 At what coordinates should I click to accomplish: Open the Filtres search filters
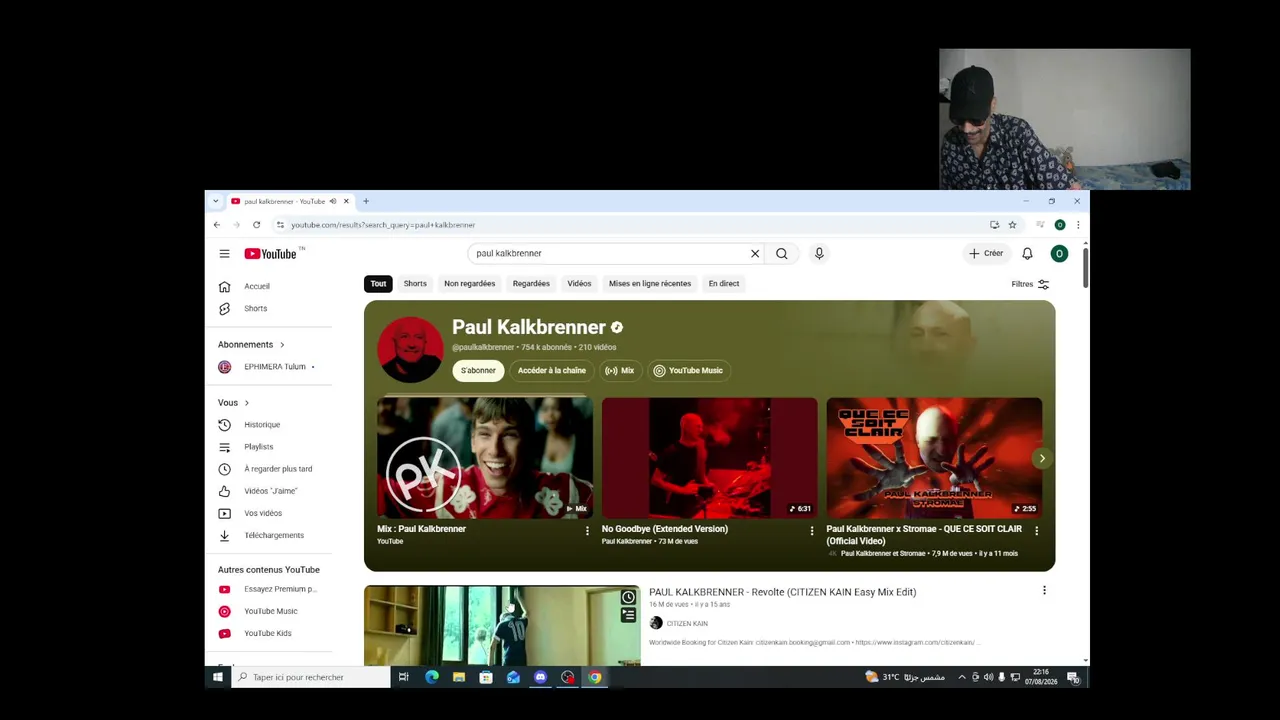click(1030, 284)
